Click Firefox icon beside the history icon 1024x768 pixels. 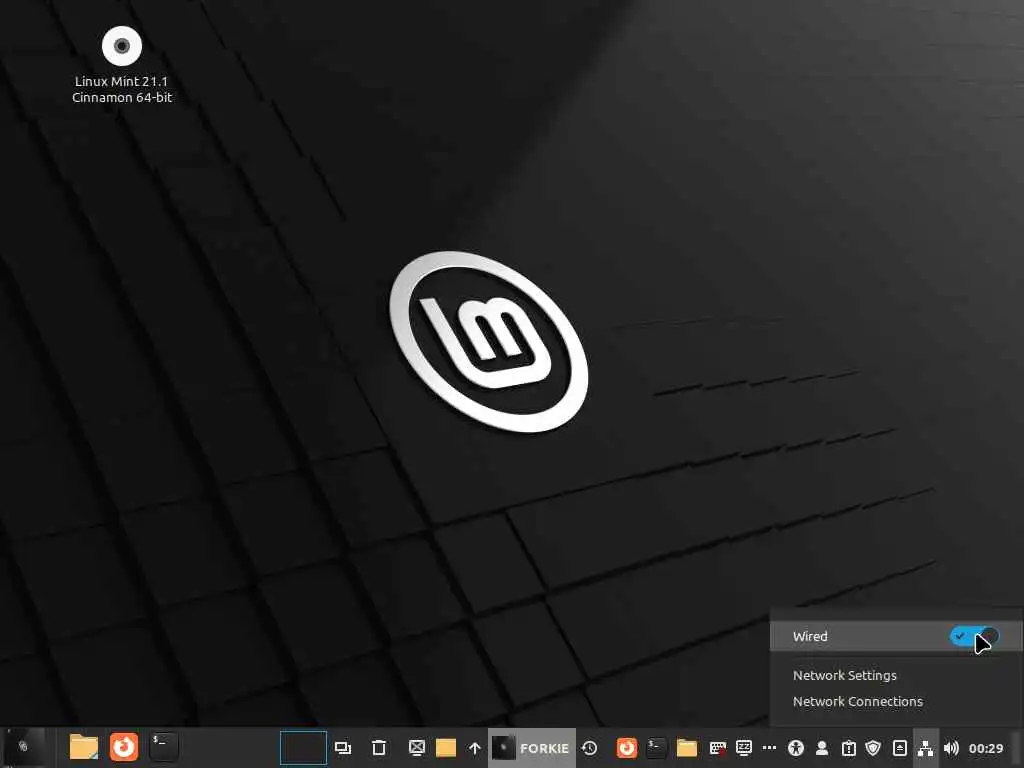tap(627, 748)
